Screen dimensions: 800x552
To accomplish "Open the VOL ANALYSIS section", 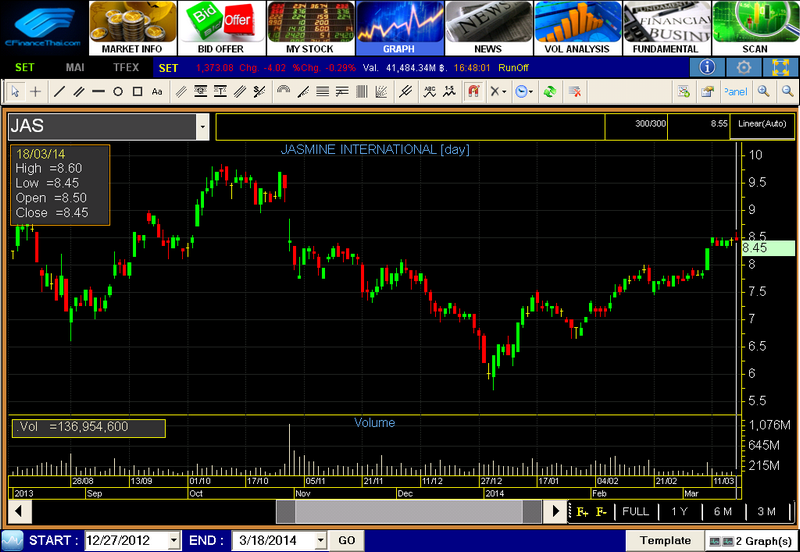I will point(578,28).
